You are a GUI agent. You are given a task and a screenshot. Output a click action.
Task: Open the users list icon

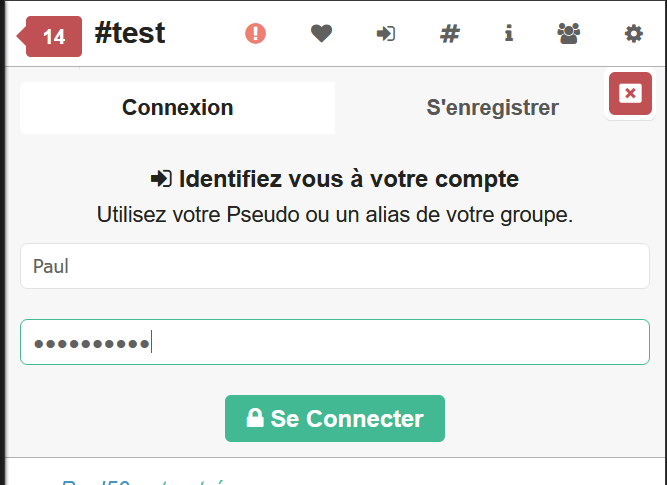click(x=568, y=33)
